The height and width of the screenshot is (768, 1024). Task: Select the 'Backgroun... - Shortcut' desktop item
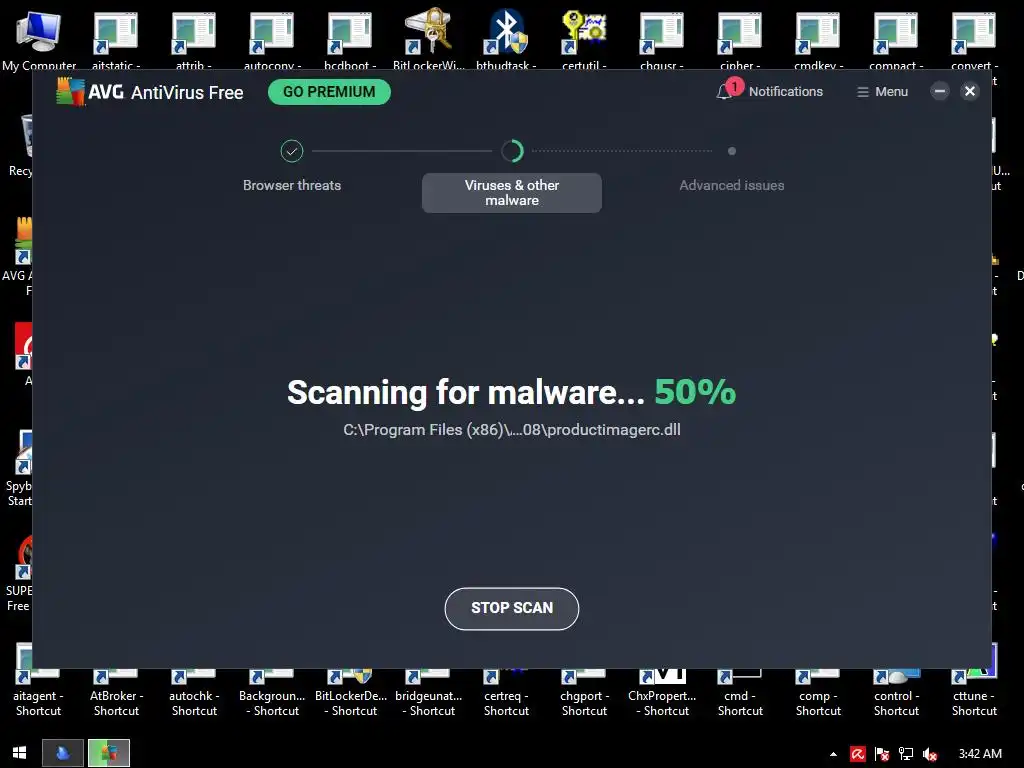[x=272, y=692]
